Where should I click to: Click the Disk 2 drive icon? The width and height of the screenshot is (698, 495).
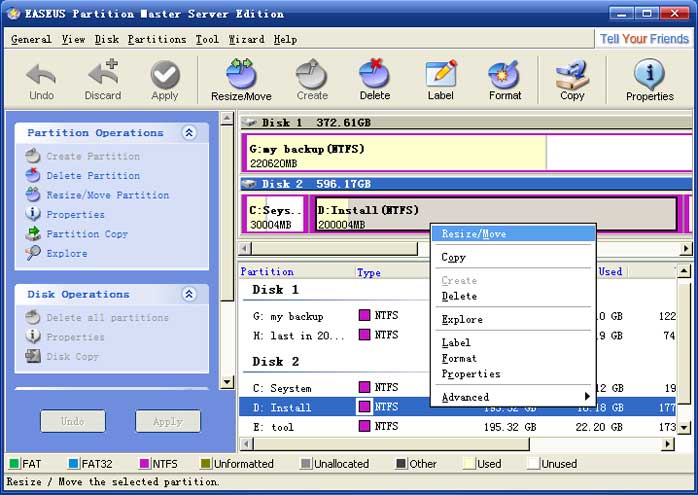click(x=249, y=184)
